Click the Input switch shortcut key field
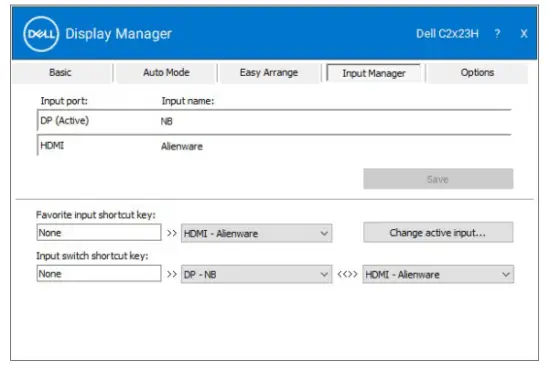This screenshot has height=371, width=550. (99, 274)
